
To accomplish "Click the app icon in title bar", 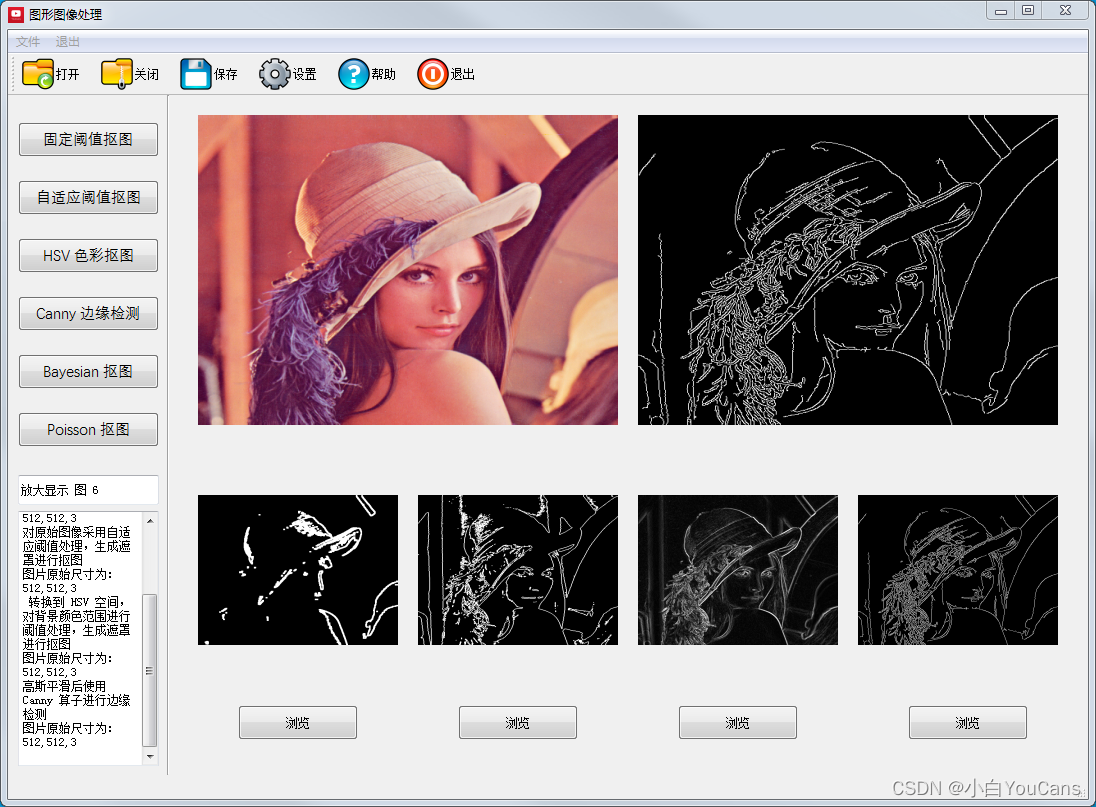I will 15,14.
